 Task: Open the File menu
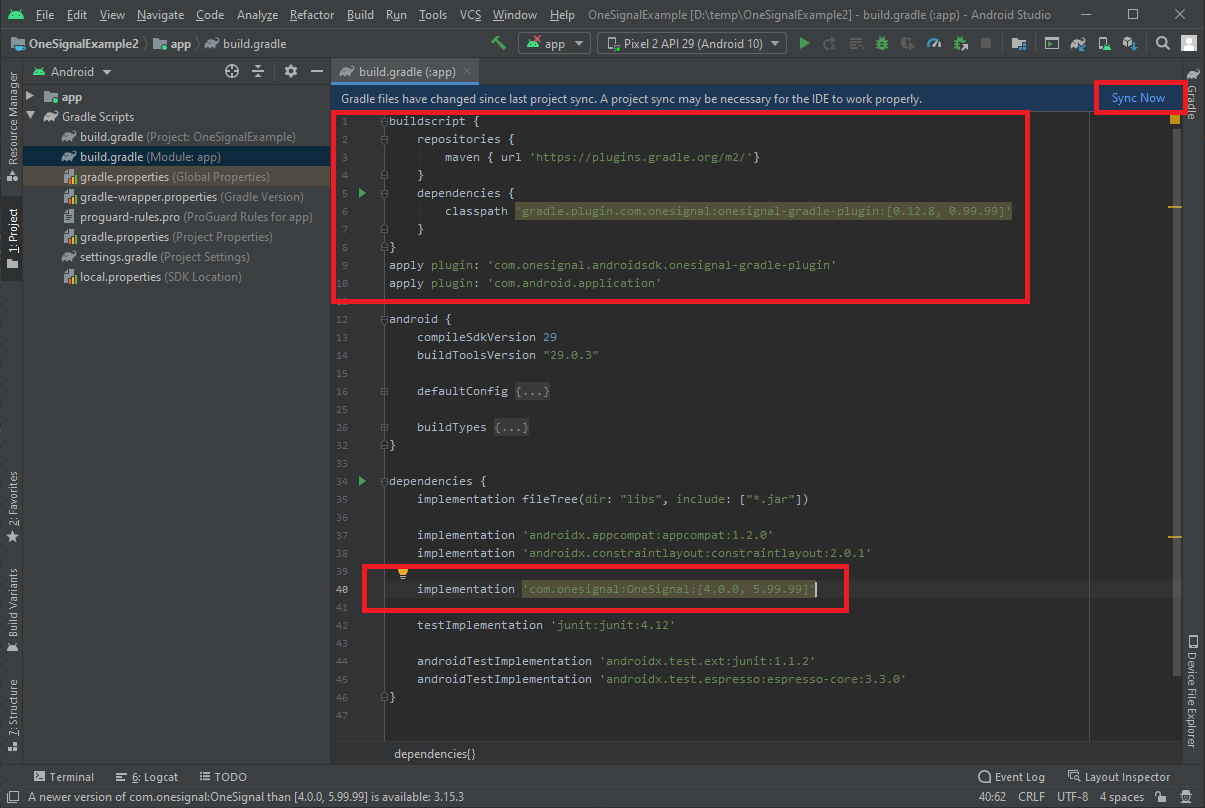click(x=45, y=15)
